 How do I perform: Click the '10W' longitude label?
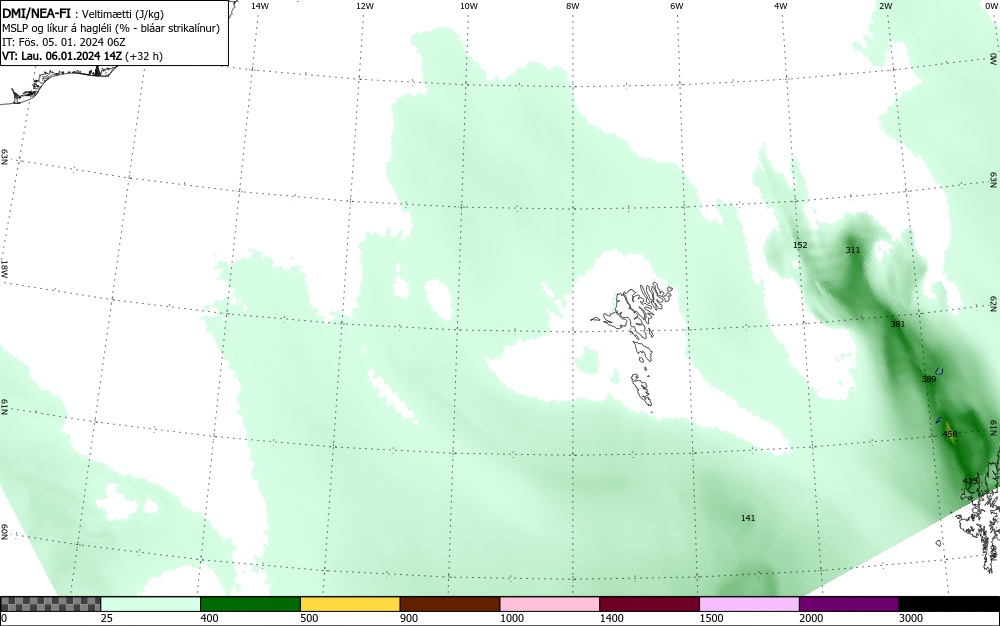(469, 6)
